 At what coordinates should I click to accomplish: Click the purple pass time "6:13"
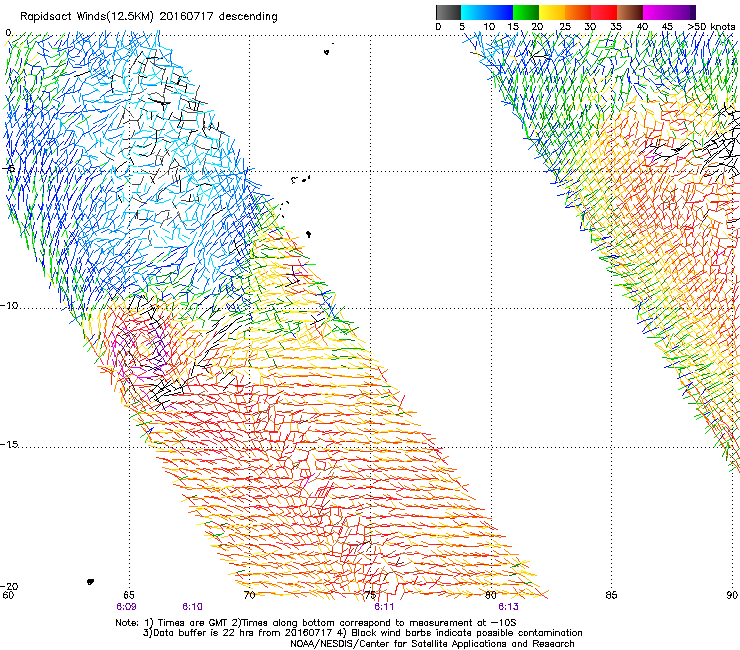tap(508, 607)
